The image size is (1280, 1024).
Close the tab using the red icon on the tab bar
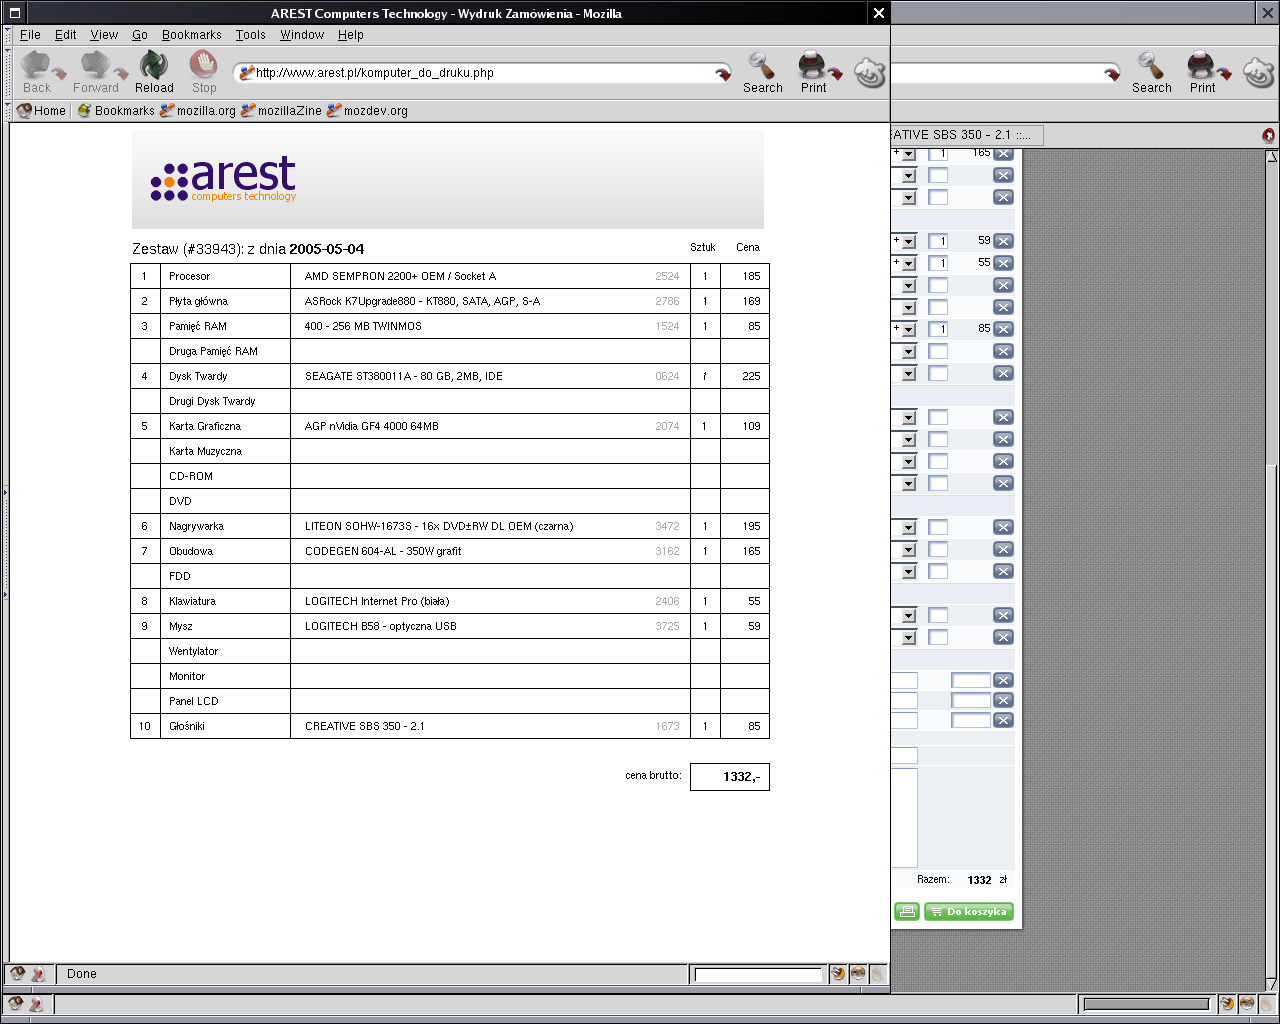click(1268, 135)
